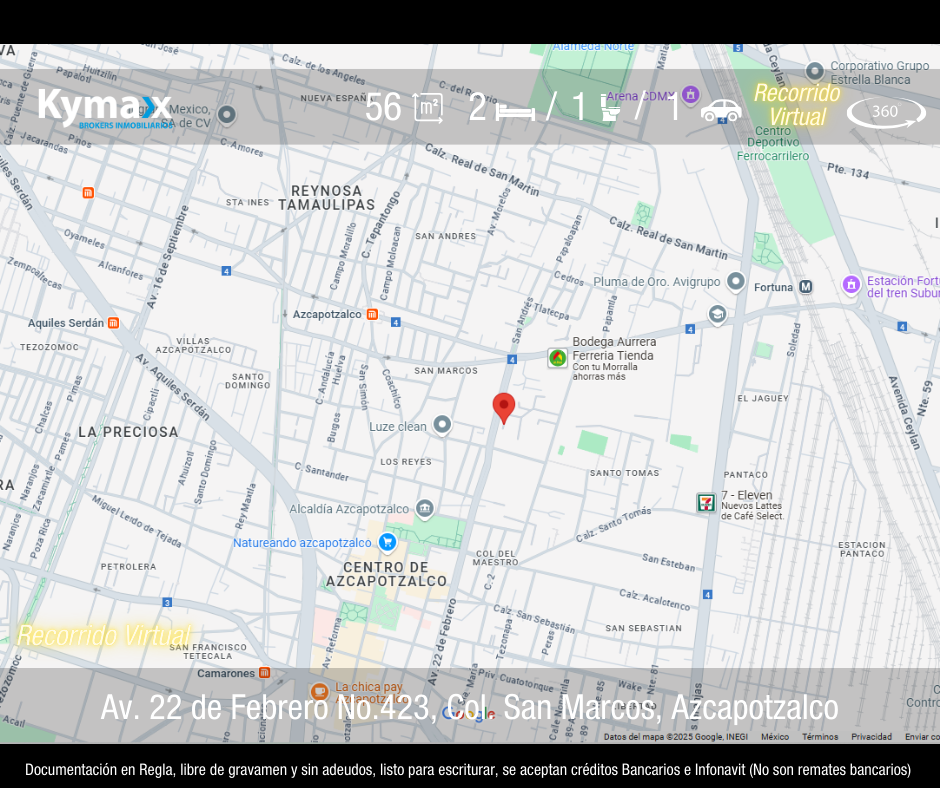Click the Av. Aquiles Serdán street label
940x788 pixels.
coord(173,387)
